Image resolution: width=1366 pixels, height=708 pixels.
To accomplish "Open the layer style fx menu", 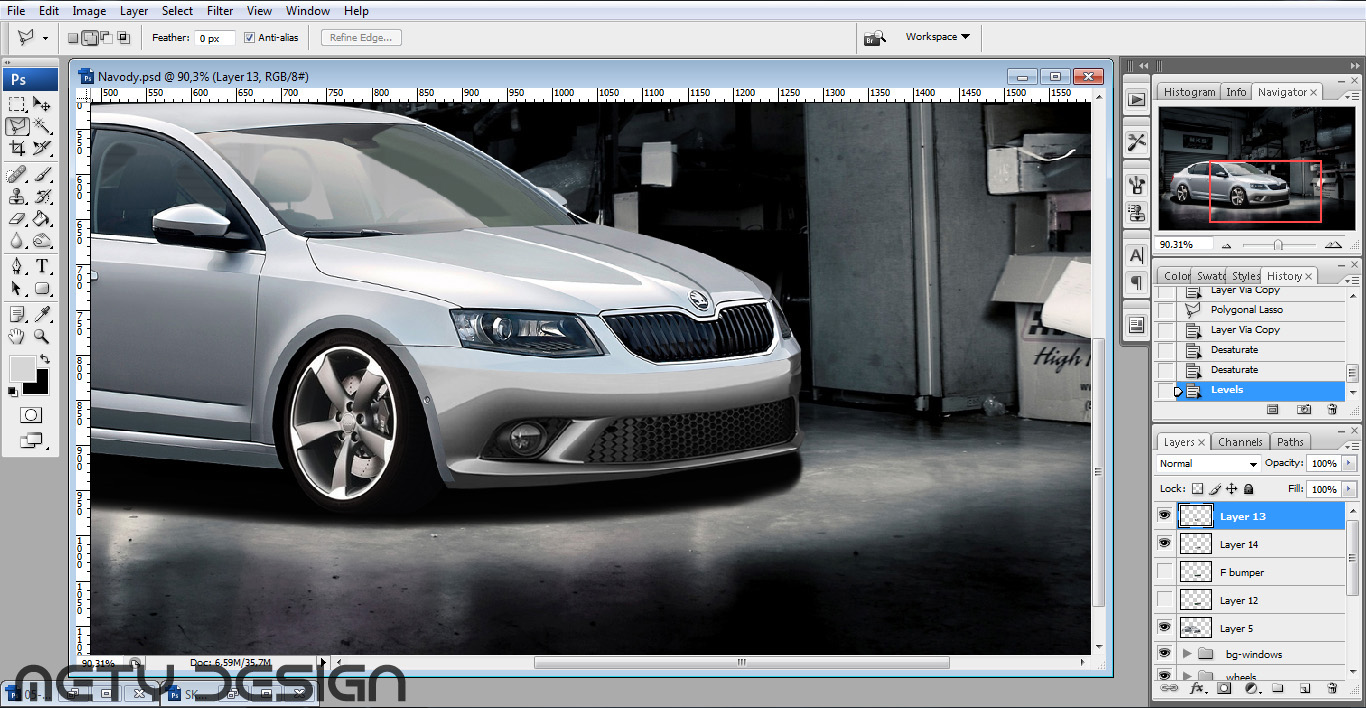I will coord(1196,689).
